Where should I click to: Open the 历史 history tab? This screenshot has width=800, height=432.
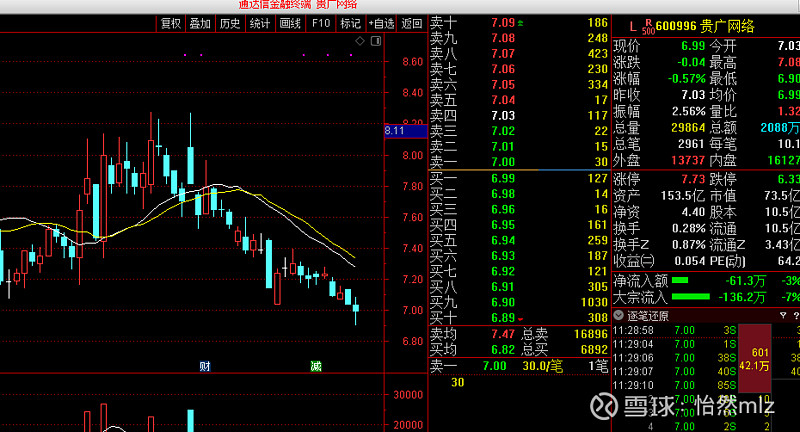click(x=230, y=23)
